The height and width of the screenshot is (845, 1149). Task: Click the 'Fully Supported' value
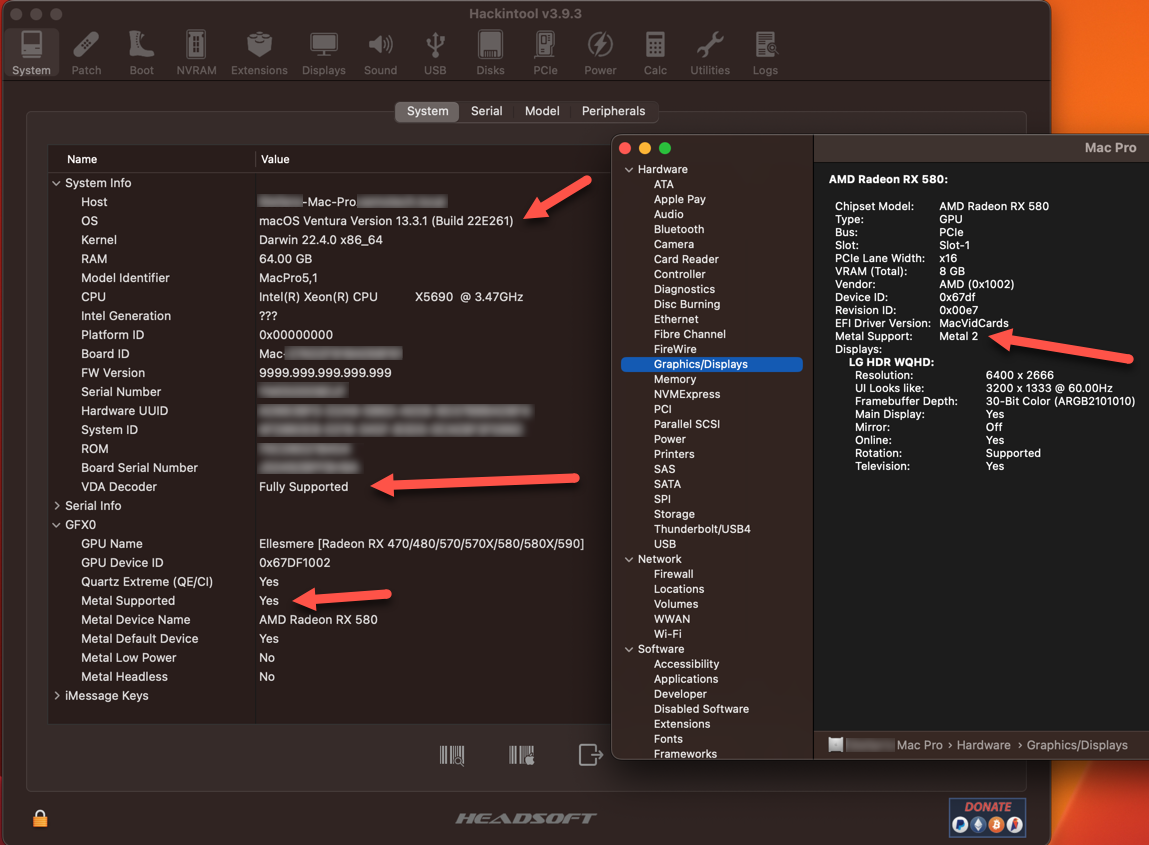tap(303, 487)
